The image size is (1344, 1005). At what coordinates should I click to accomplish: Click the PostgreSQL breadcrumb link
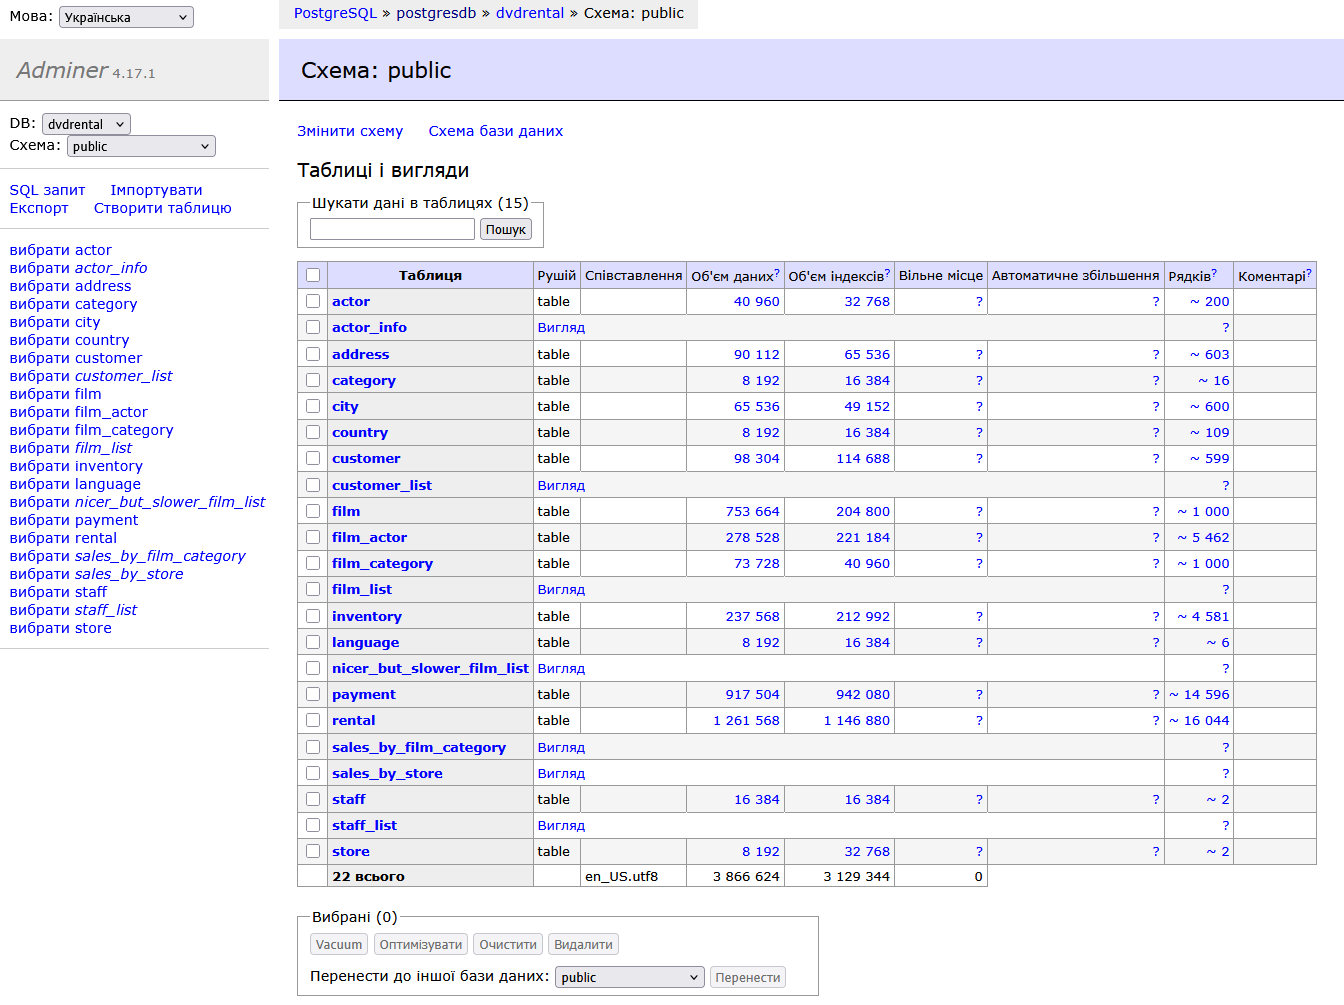pyautogui.click(x=335, y=13)
